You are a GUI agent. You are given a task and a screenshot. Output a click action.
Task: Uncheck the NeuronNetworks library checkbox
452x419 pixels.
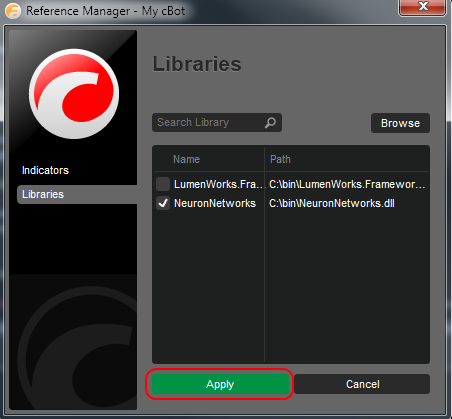(x=163, y=203)
